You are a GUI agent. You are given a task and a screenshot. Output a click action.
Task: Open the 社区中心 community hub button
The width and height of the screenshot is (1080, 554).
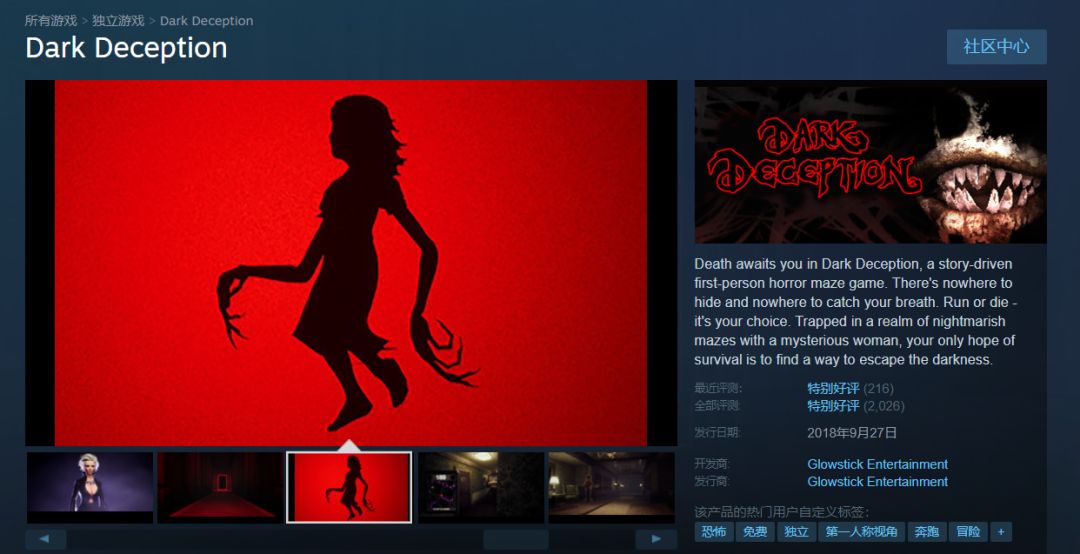pyautogui.click(x=997, y=47)
